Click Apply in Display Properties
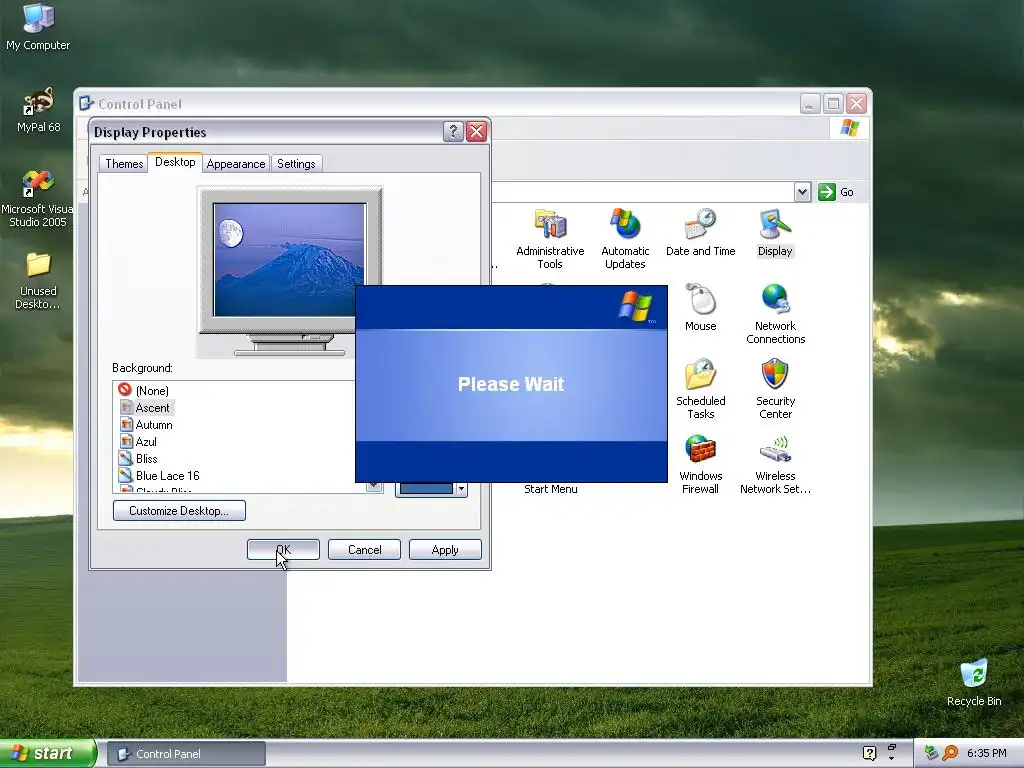Viewport: 1024px width, 768px height. pos(445,550)
